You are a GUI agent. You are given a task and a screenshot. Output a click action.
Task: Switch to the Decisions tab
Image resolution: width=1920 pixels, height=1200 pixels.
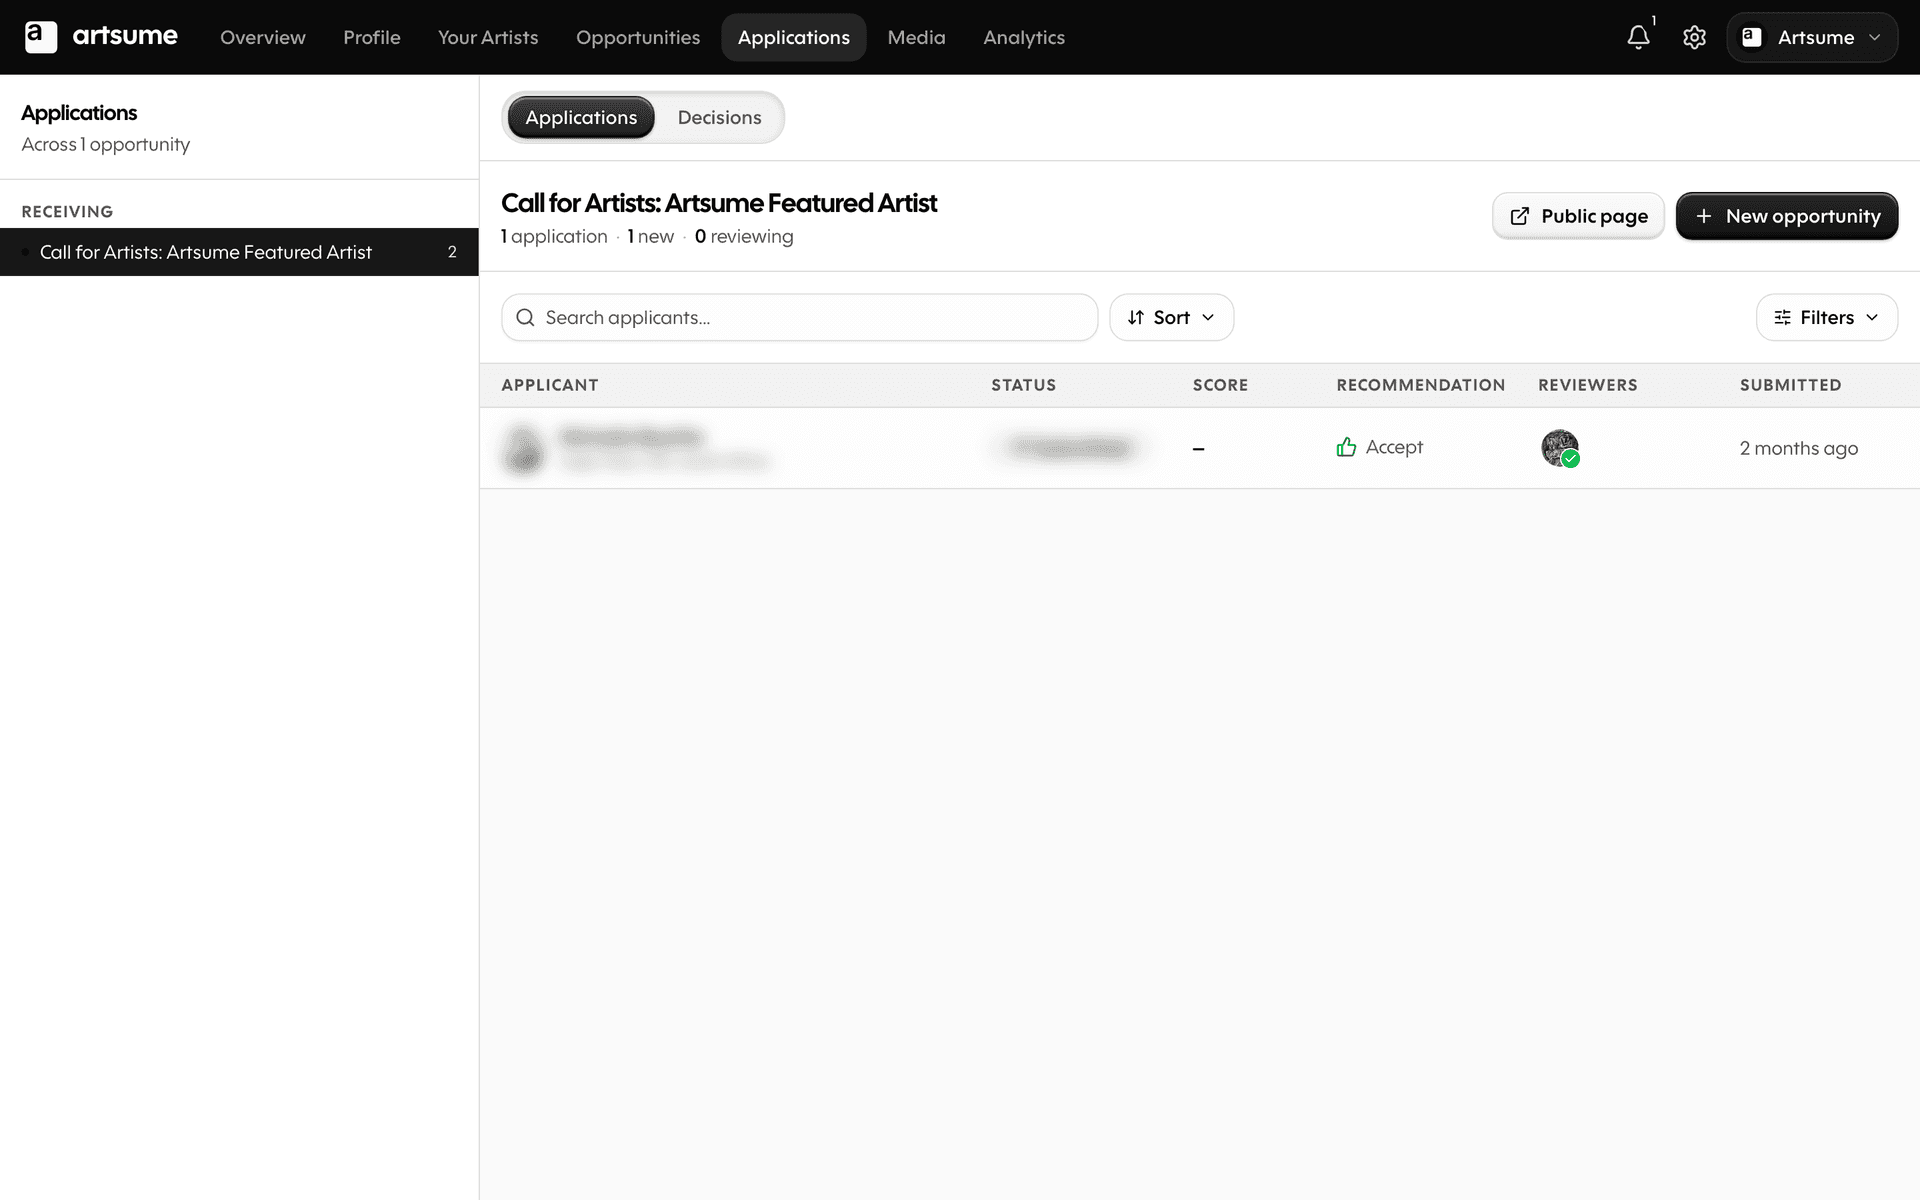click(719, 117)
